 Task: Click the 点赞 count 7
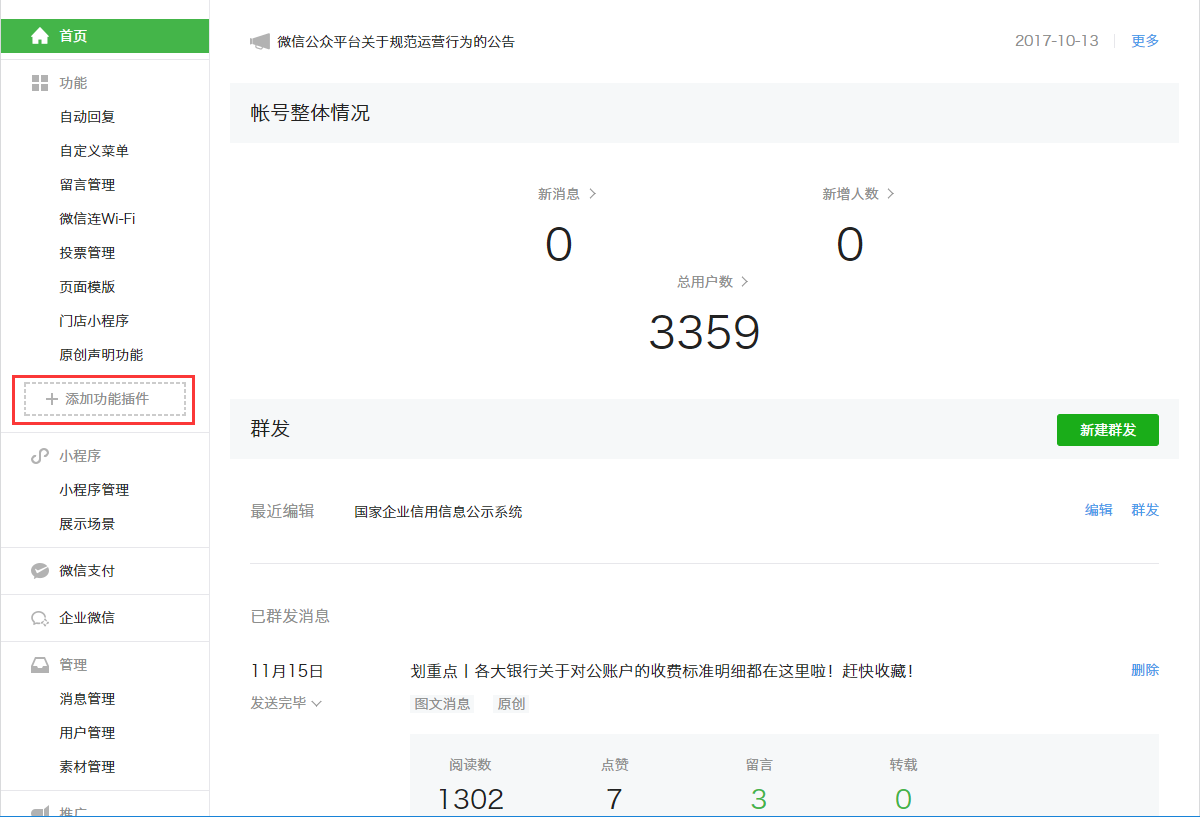point(614,799)
